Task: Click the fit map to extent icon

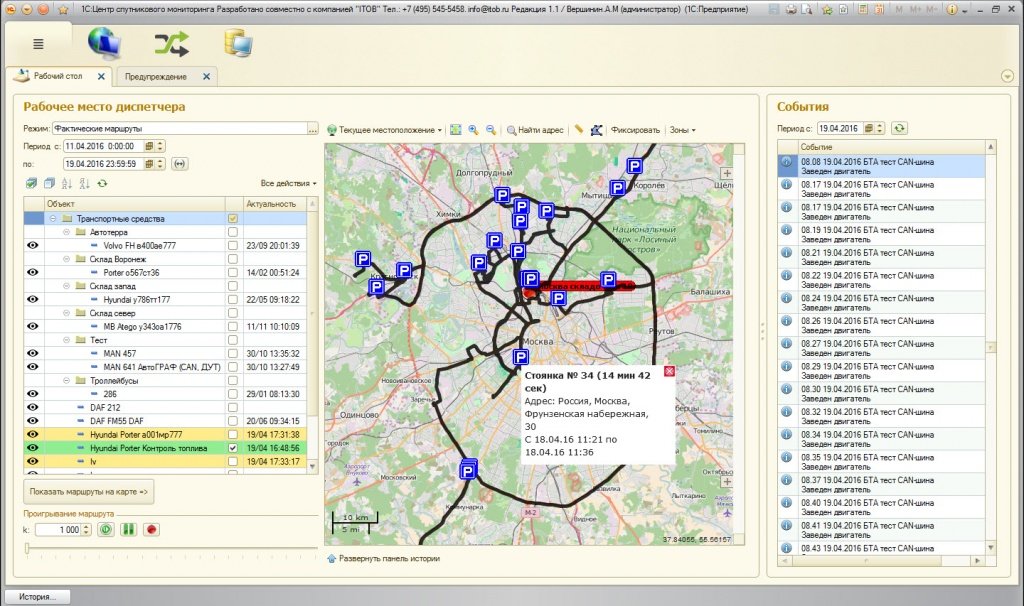Action: 456,130
